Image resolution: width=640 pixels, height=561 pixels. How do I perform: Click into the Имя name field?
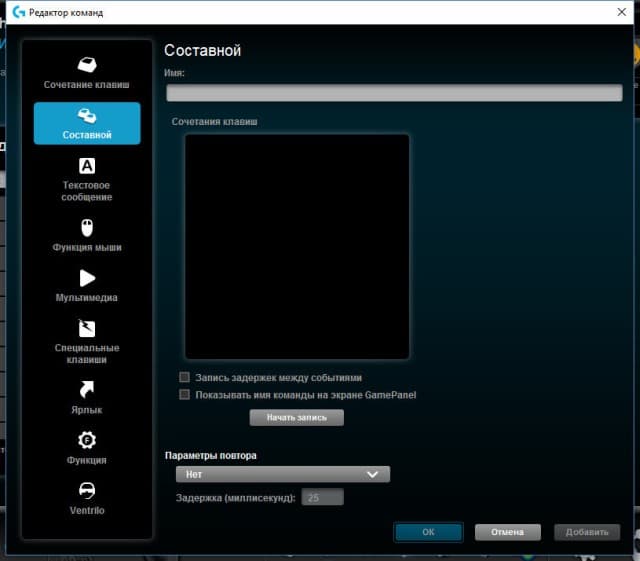click(394, 93)
